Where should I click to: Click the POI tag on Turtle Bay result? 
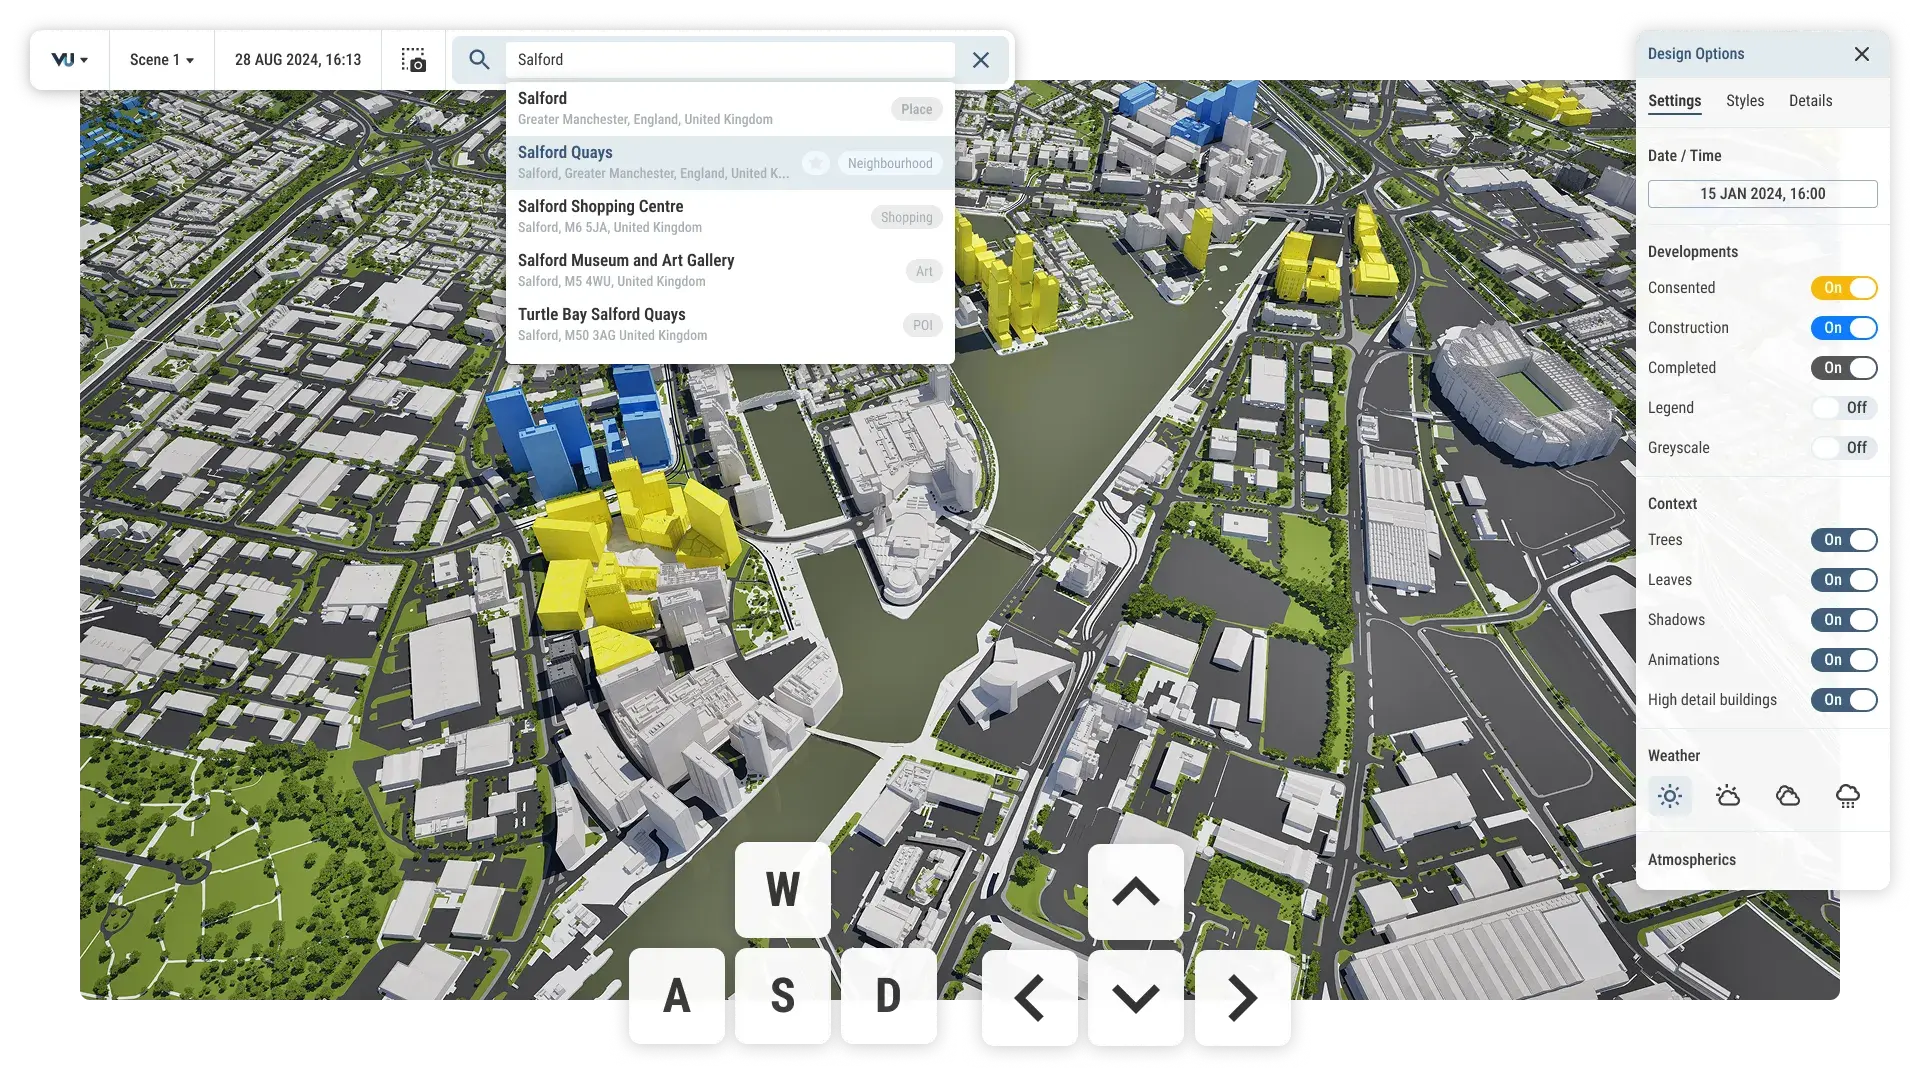(x=922, y=325)
